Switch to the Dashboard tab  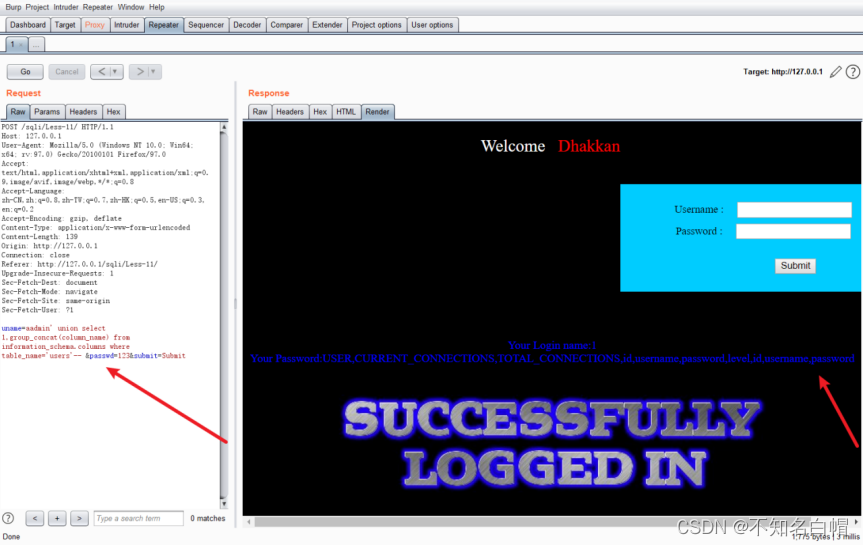(x=28, y=25)
